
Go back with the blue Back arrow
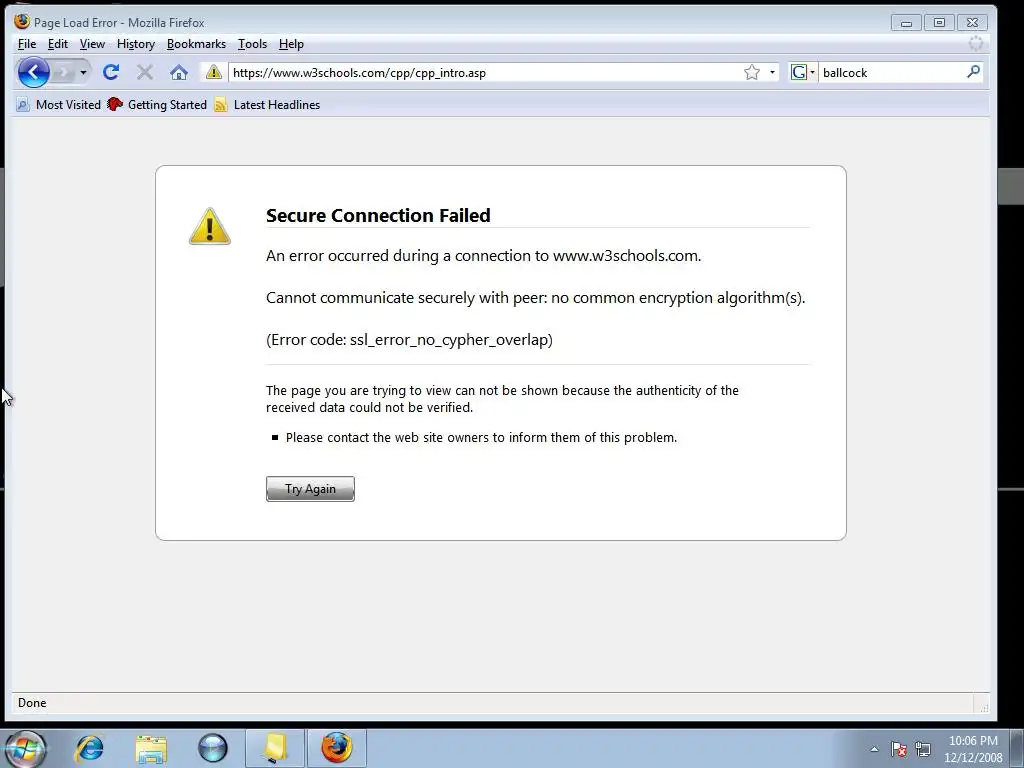point(33,72)
